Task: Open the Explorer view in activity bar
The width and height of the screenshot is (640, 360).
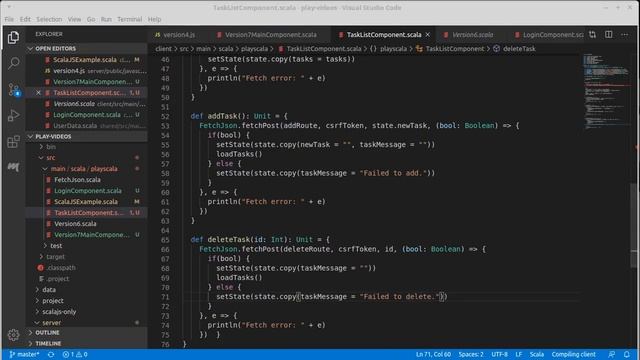Action: [13, 38]
